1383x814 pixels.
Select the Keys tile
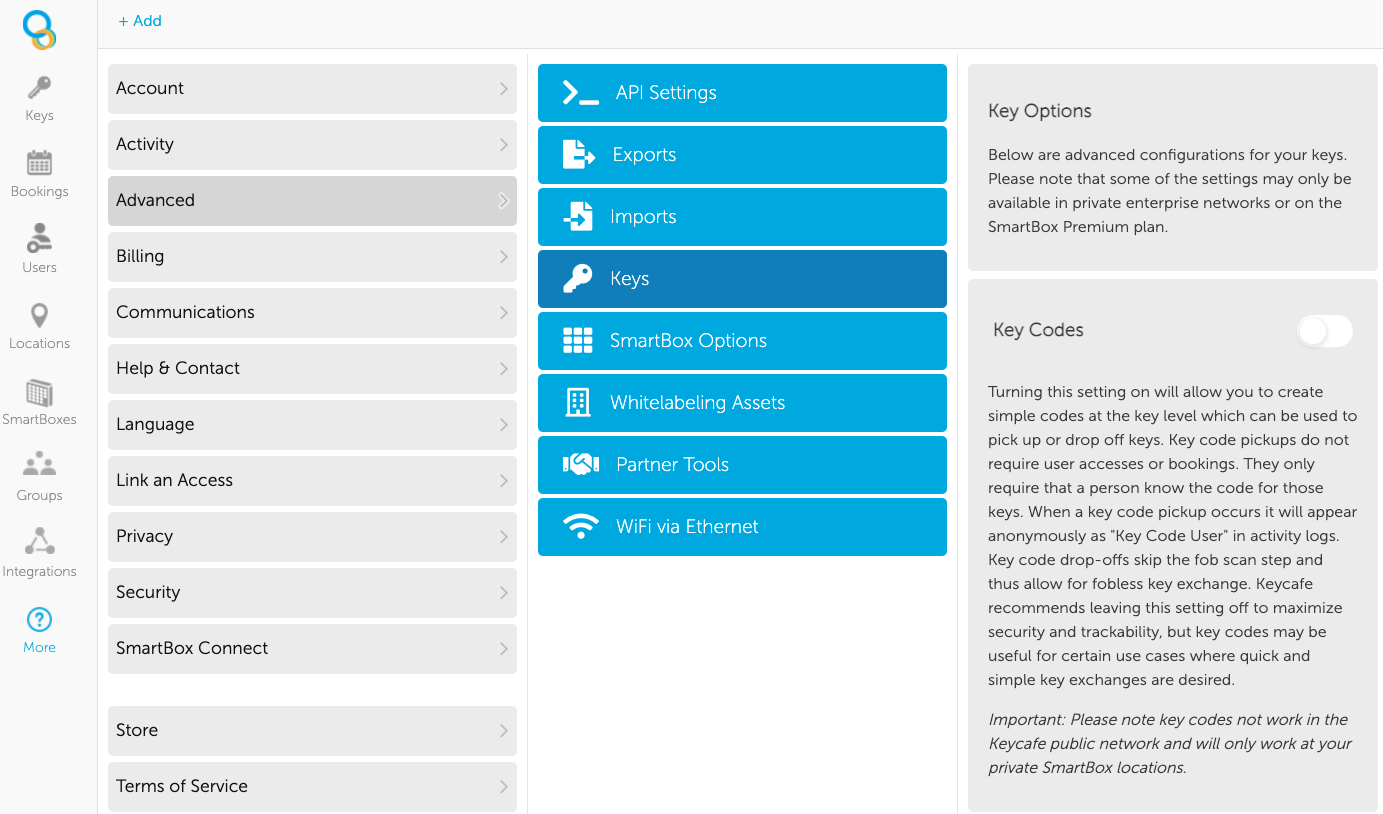742,279
